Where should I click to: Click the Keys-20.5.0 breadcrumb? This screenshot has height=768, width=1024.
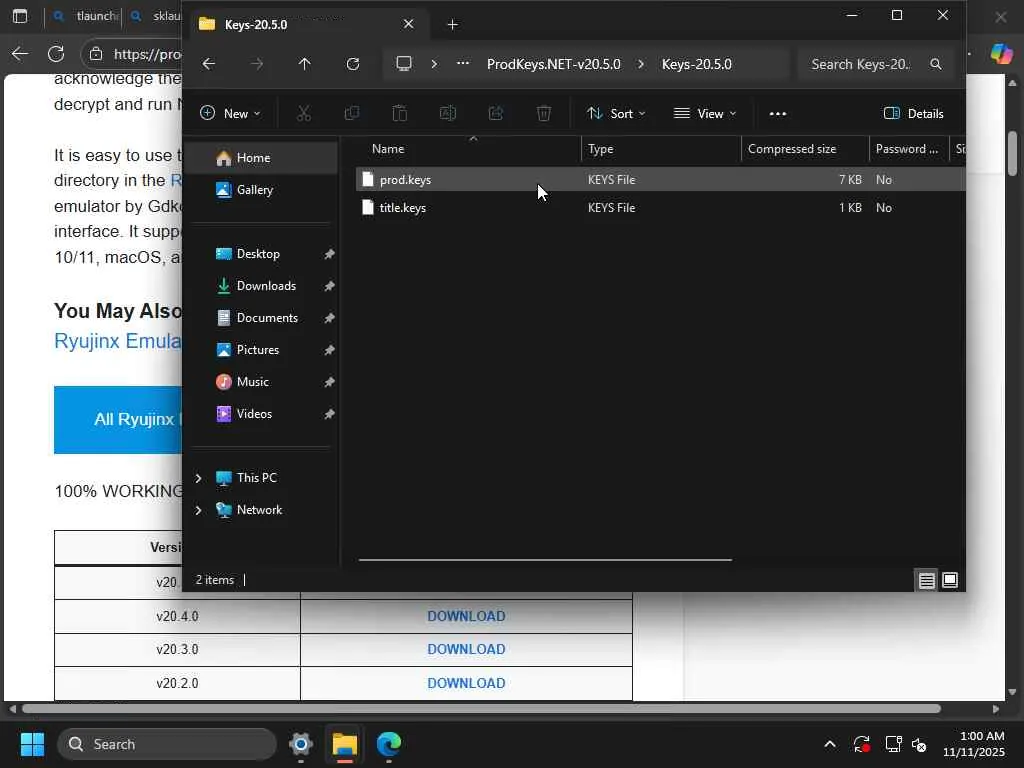697,64
